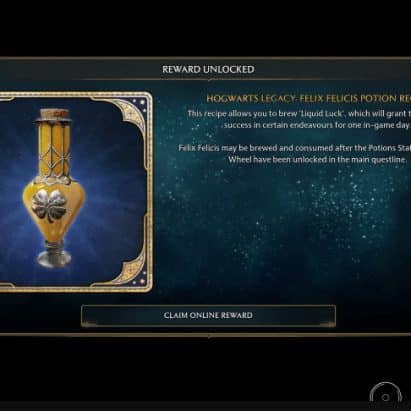This screenshot has width=411, height=411.
Task: Click the notch marker under Reward Unlocked header
Action: [x=209, y=80]
